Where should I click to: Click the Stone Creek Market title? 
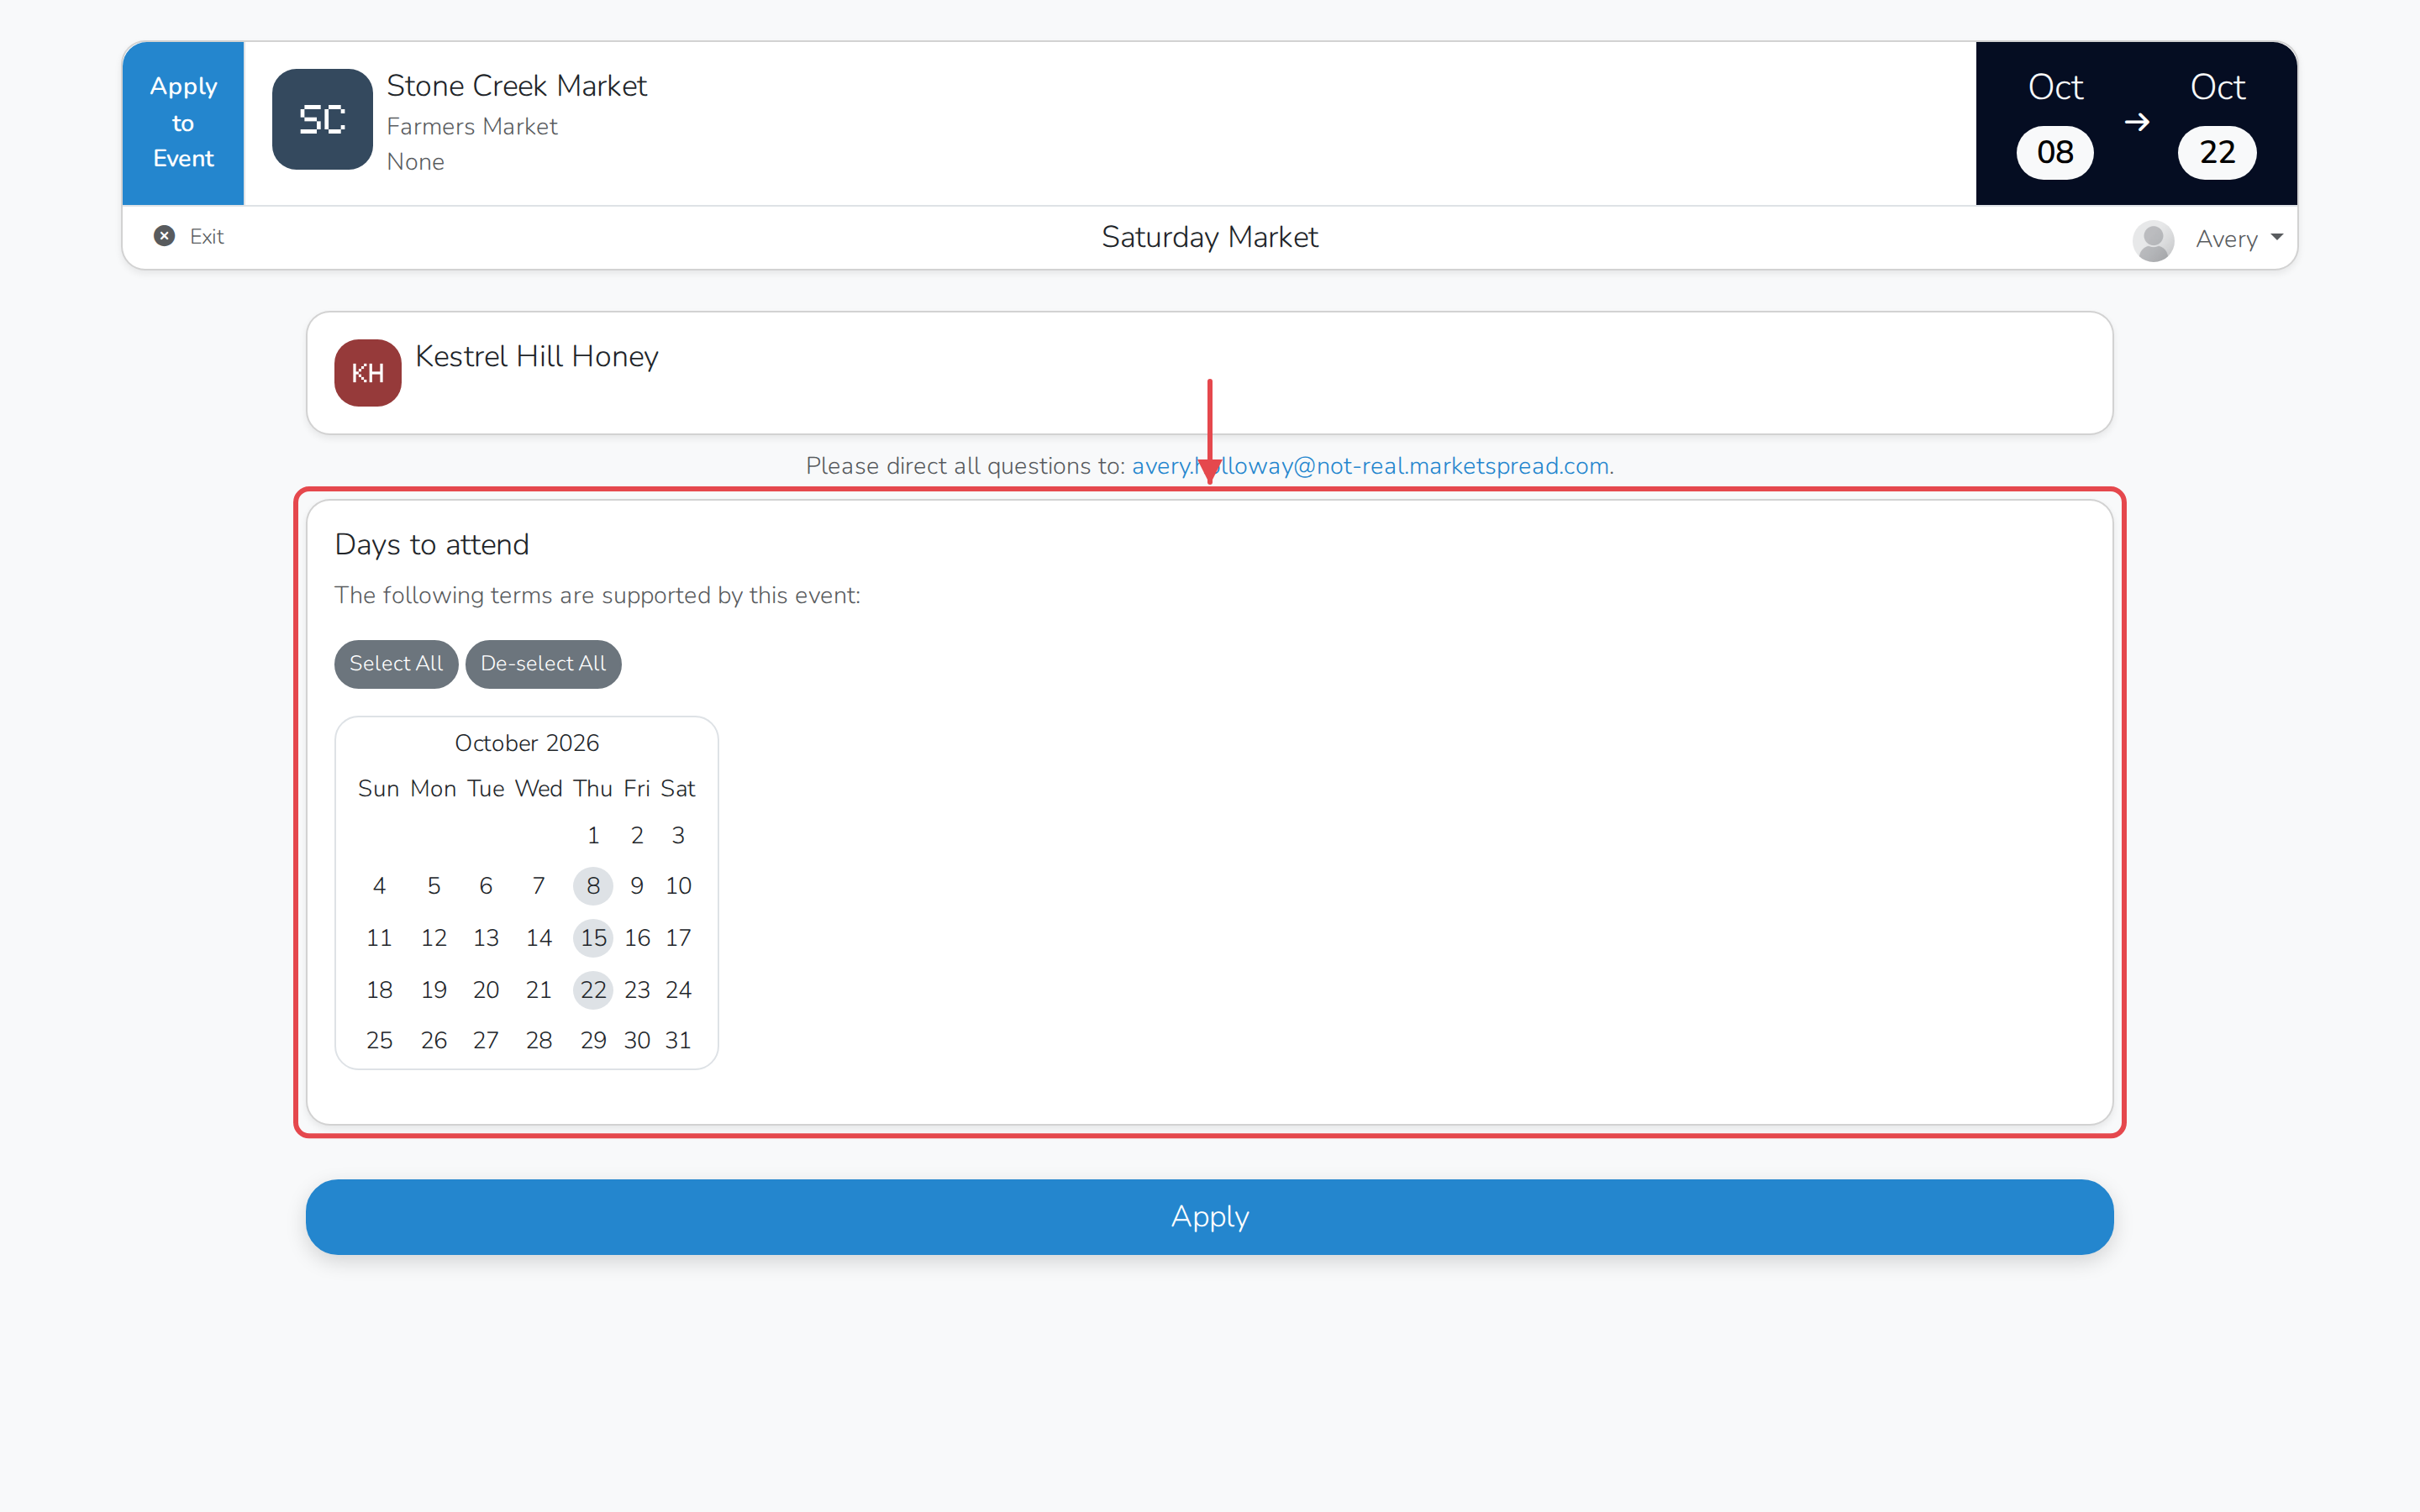(x=517, y=86)
